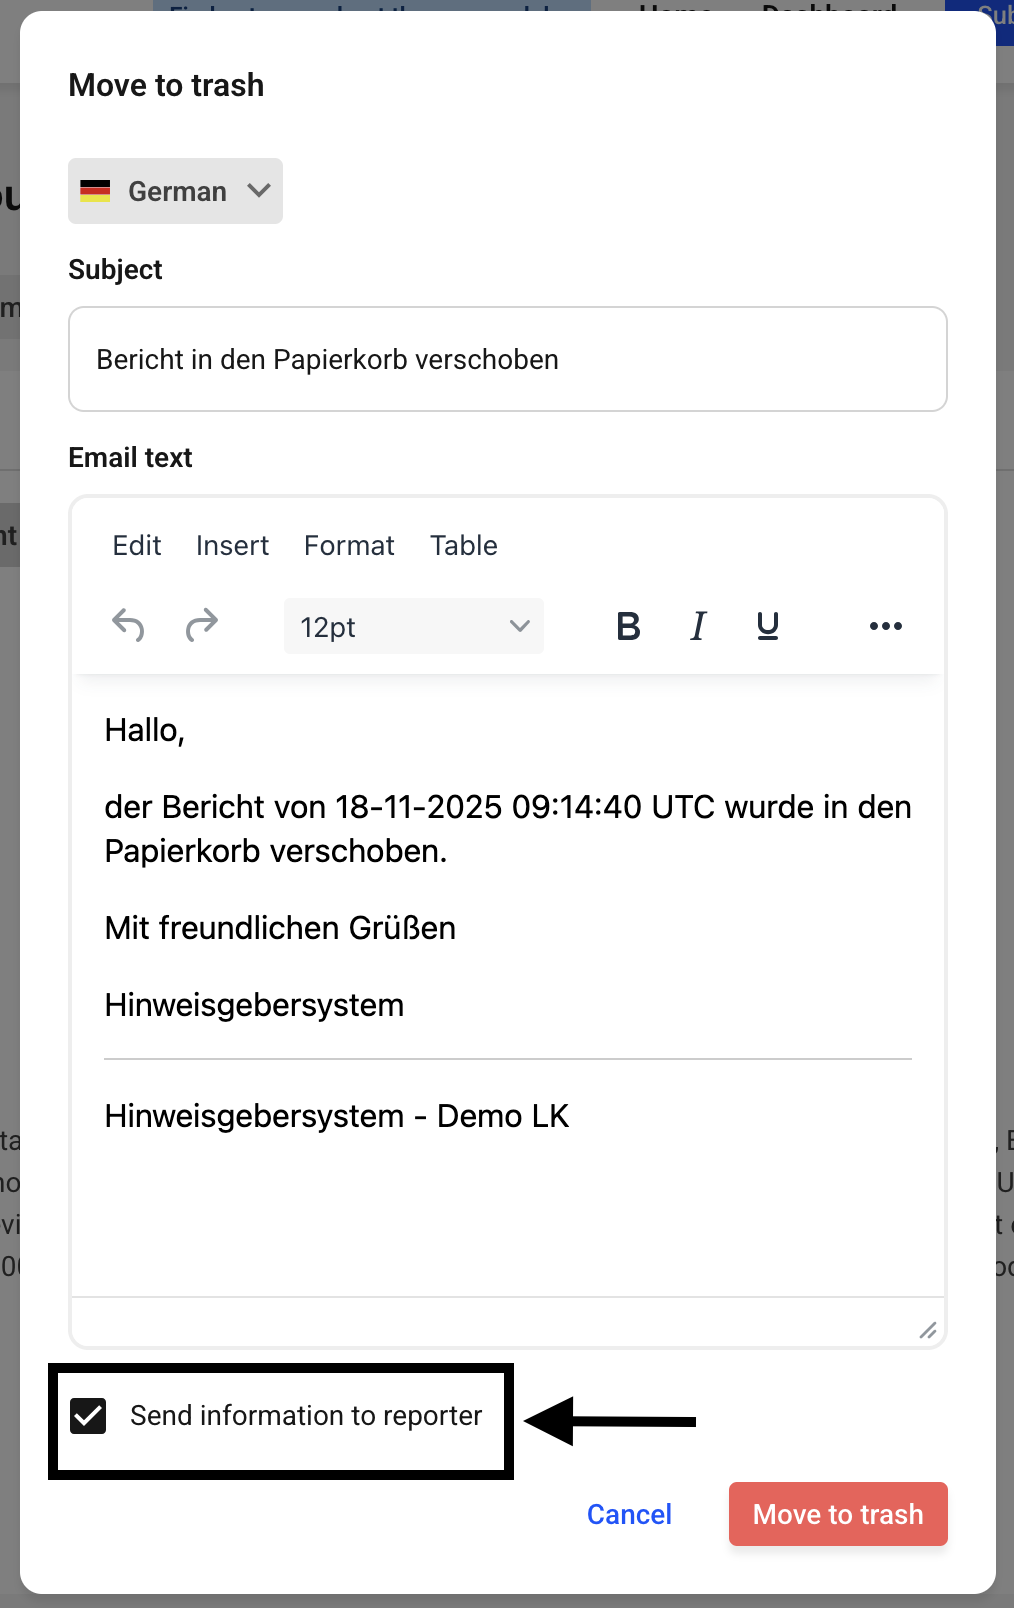Toggle underline formatting

(x=768, y=626)
